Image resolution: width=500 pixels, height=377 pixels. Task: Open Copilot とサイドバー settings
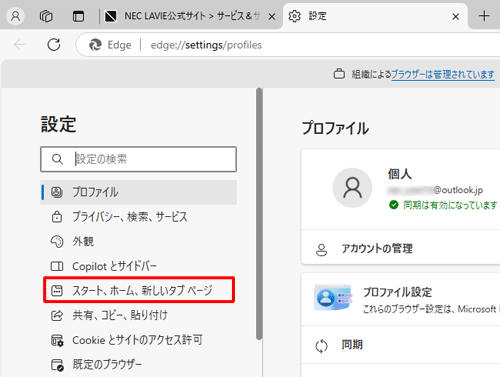(x=138, y=266)
